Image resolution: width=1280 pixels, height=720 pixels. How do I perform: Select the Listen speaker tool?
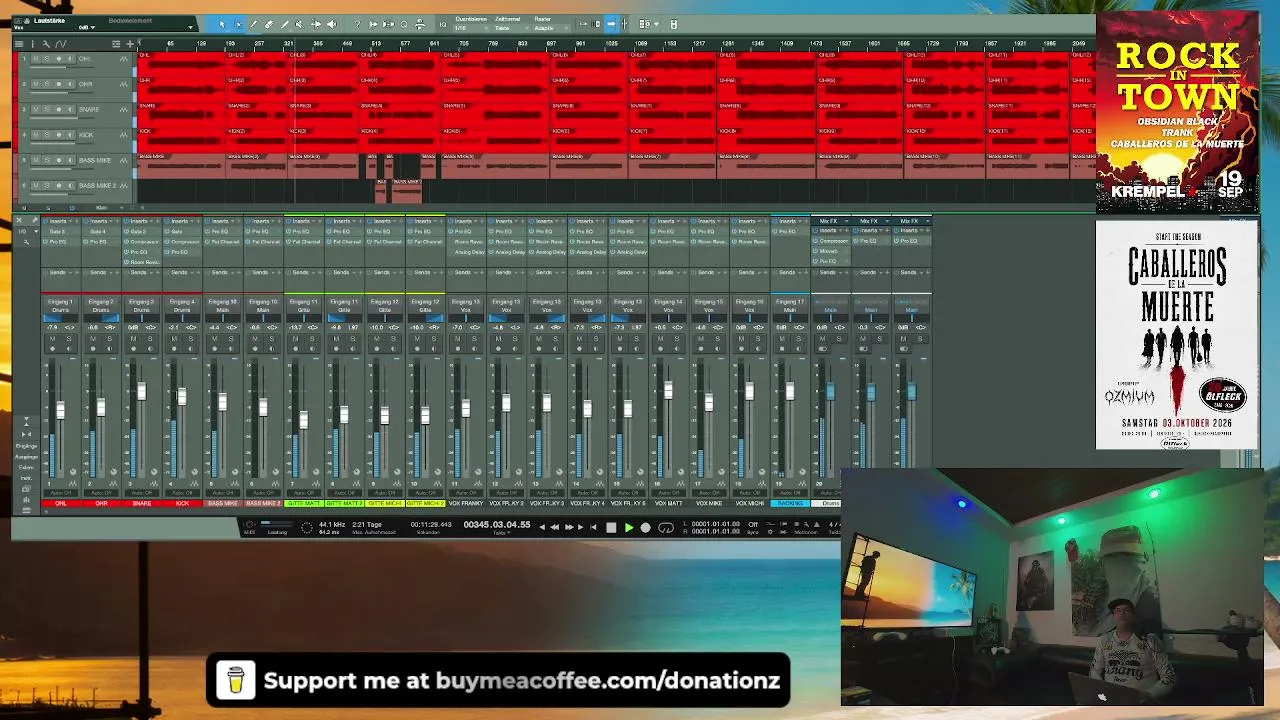tap(332, 25)
